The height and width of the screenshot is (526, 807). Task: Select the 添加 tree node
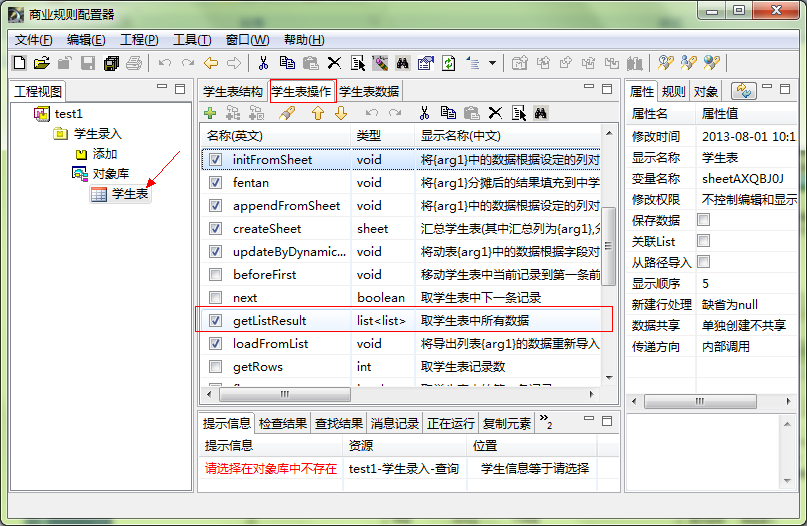click(x=96, y=153)
